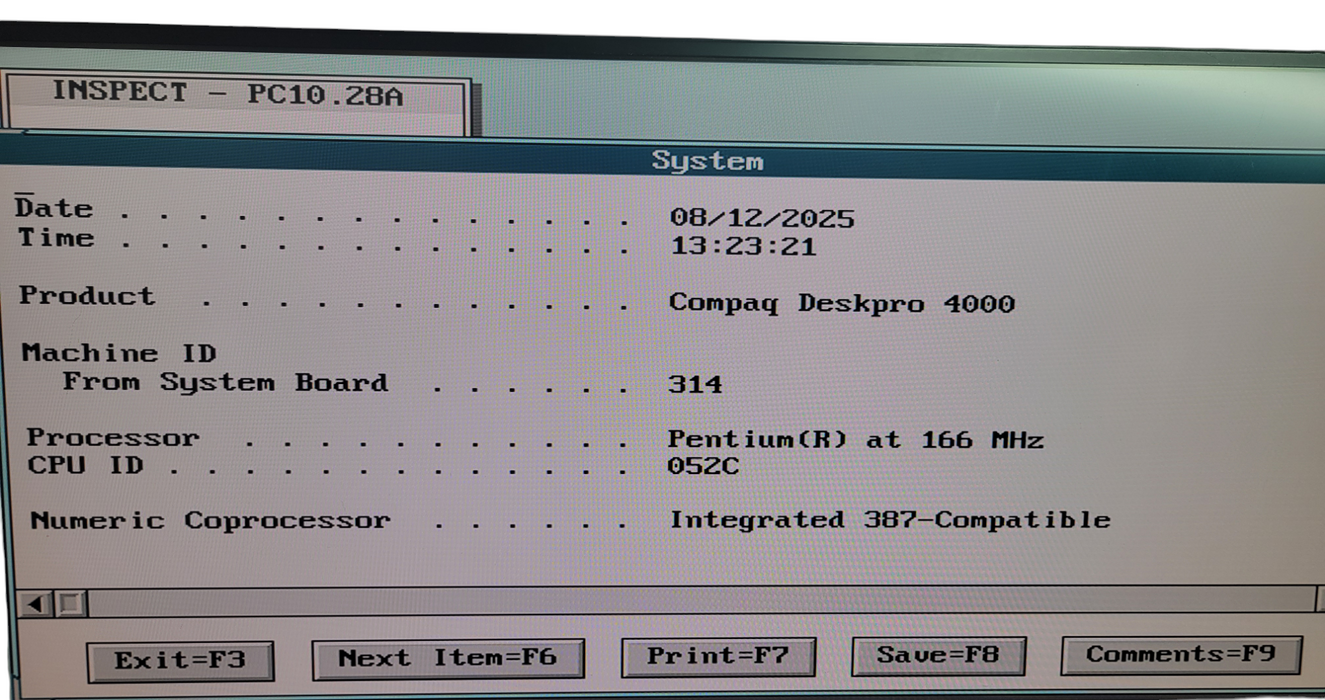Select Integrated 387-Compatible text

tap(890, 520)
